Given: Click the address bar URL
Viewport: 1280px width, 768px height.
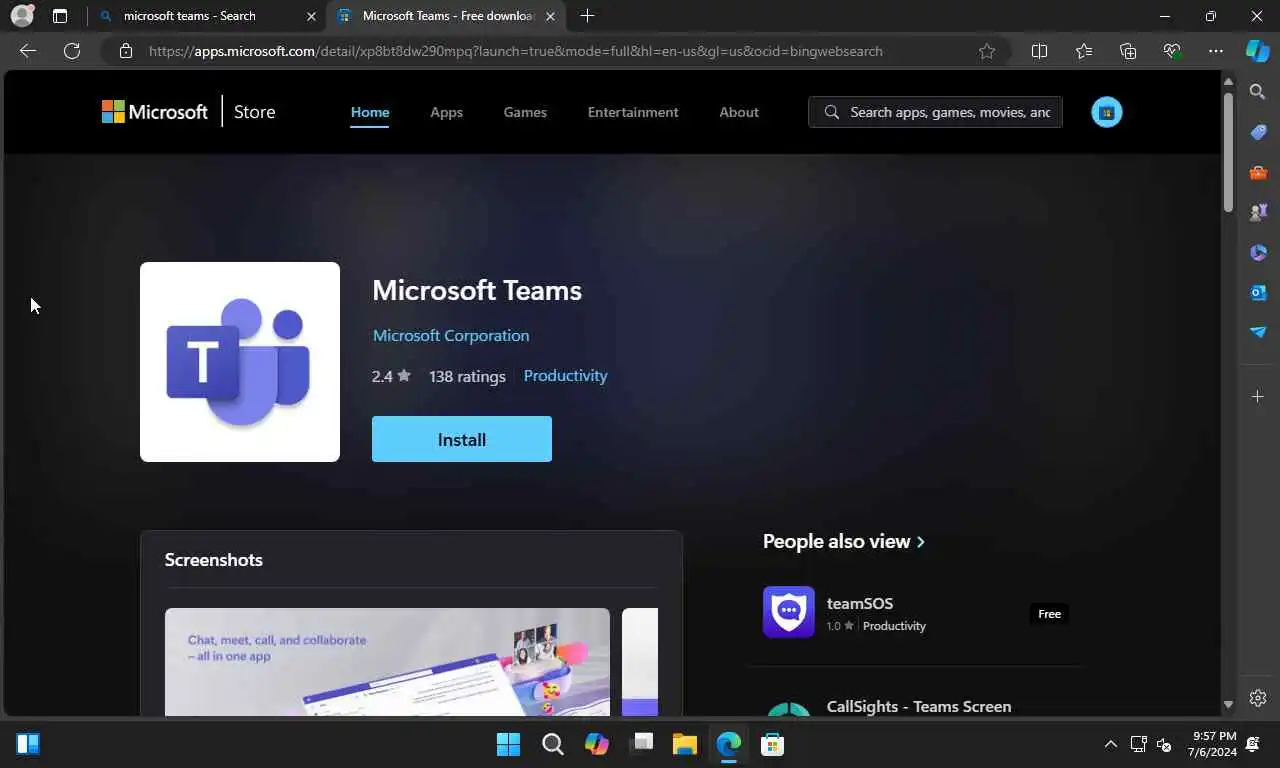Looking at the screenshot, I should click(x=516, y=51).
